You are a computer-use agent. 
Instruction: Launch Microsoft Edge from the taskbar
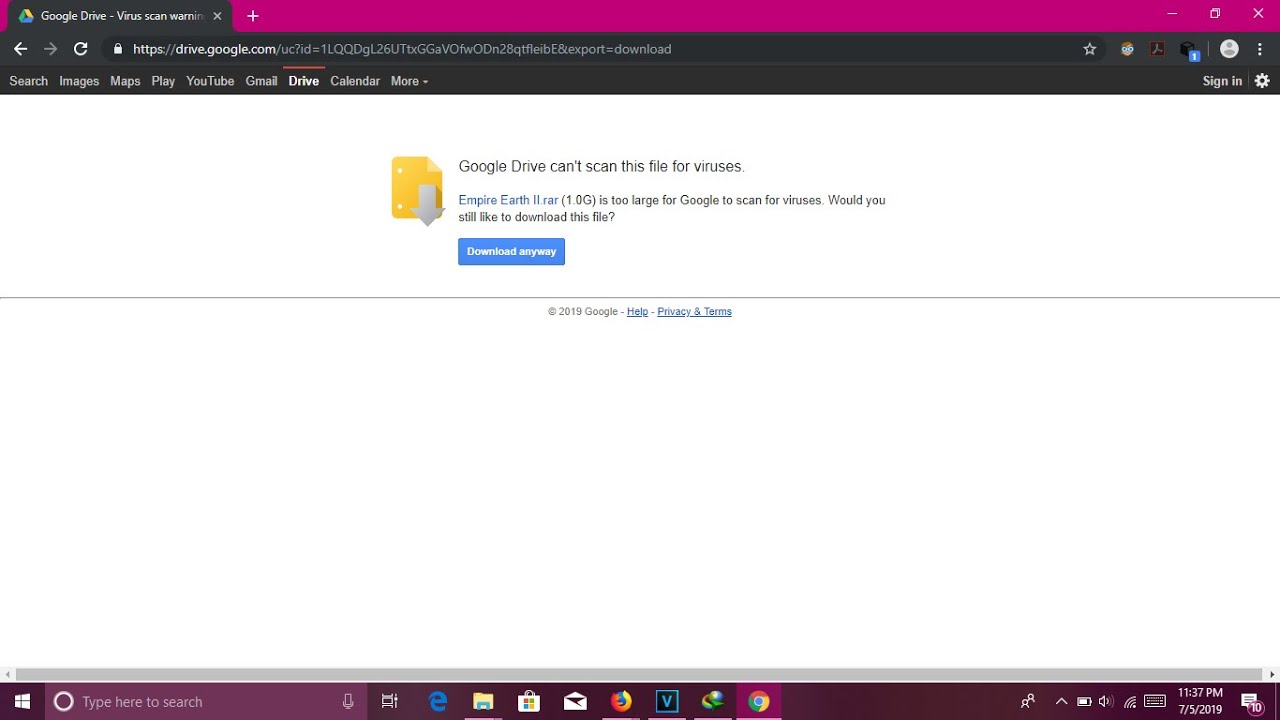pyautogui.click(x=438, y=701)
